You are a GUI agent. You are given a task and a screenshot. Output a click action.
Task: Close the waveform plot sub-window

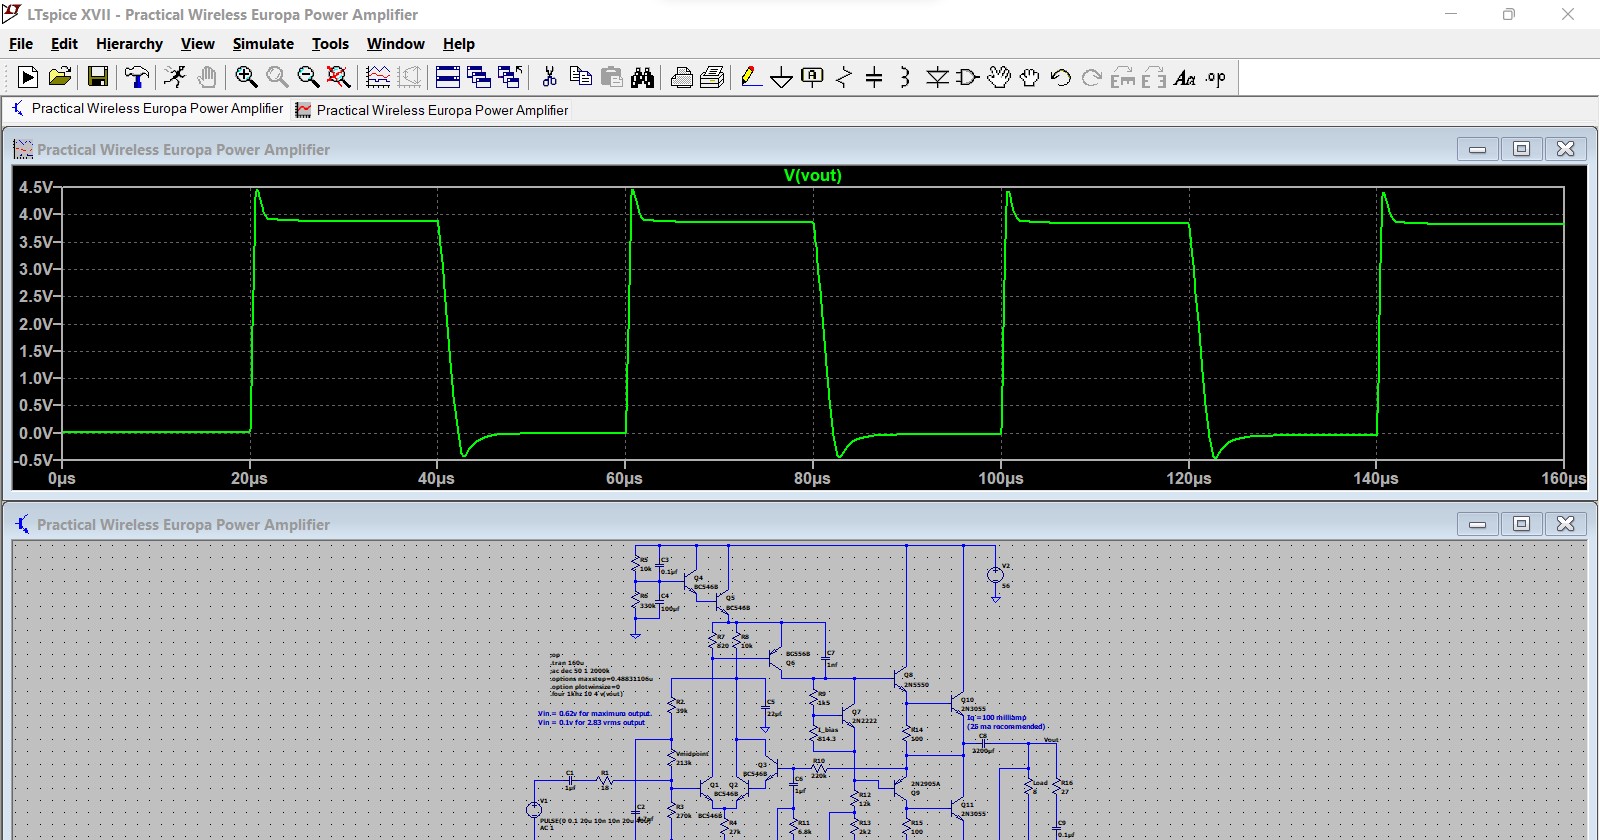point(1565,149)
